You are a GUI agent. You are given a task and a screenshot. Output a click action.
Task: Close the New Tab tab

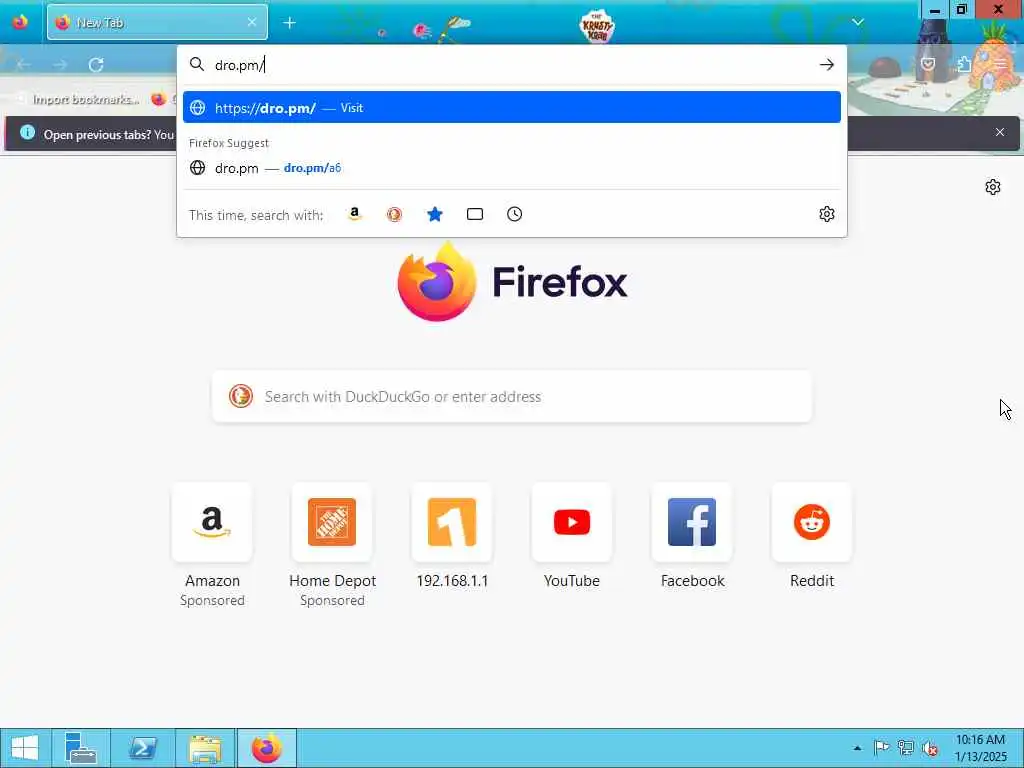click(x=251, y=22)
